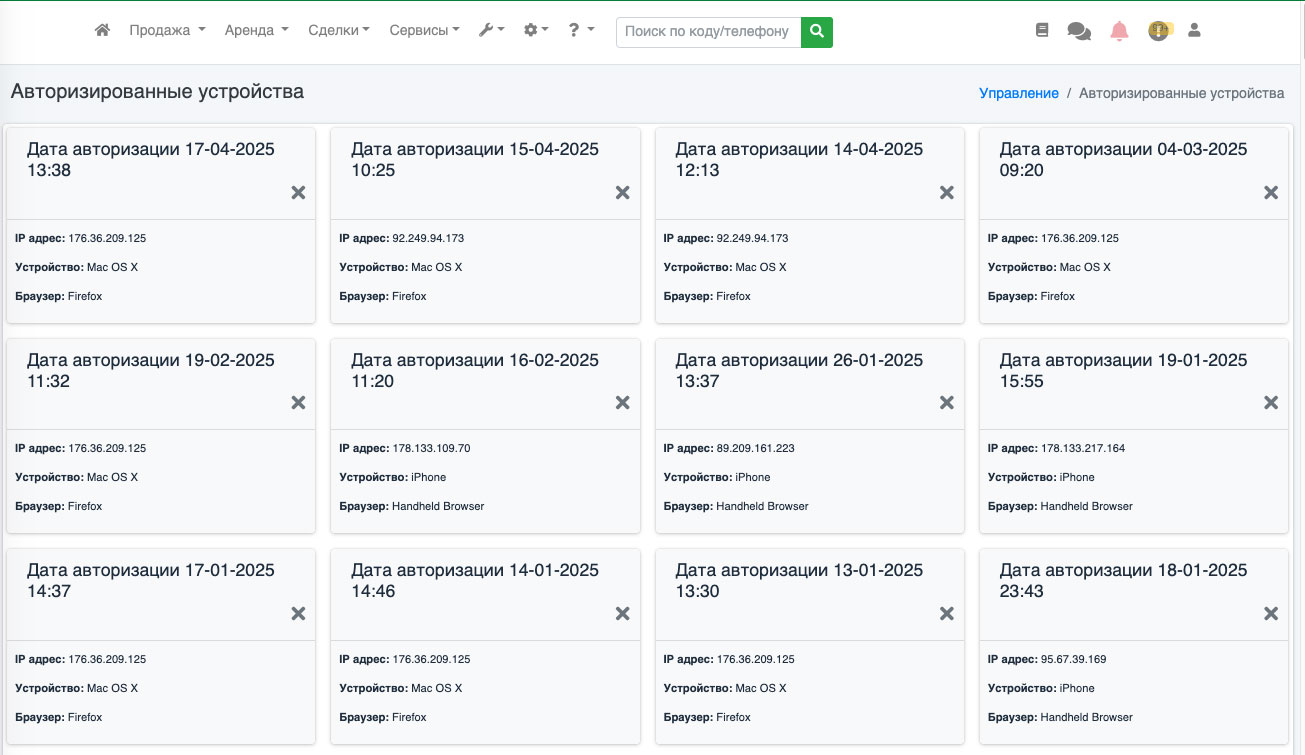Open the gear settings dropdown
The width and height of the screenshot is (1305, 755).
point(536,31)
